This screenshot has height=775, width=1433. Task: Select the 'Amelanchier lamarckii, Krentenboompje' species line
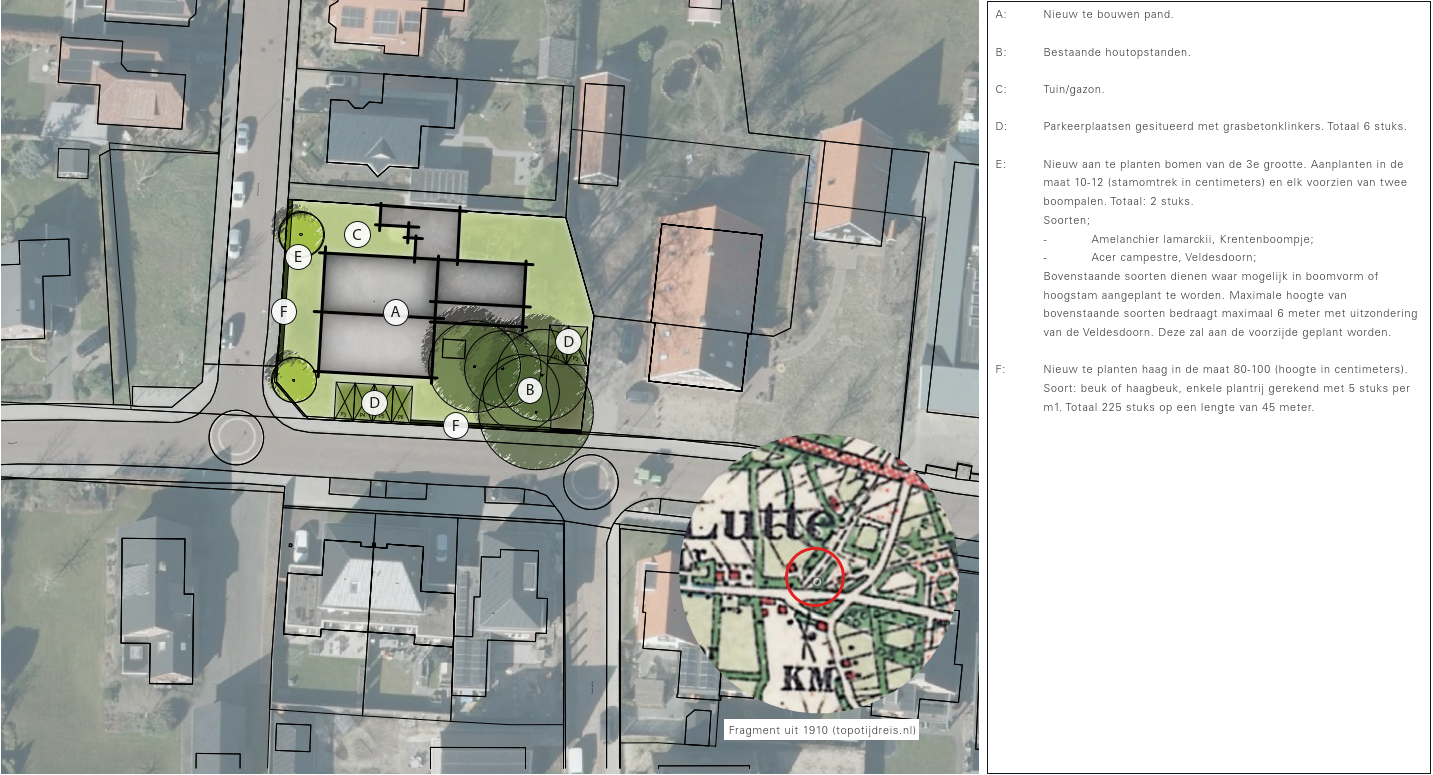(1202, 239)
